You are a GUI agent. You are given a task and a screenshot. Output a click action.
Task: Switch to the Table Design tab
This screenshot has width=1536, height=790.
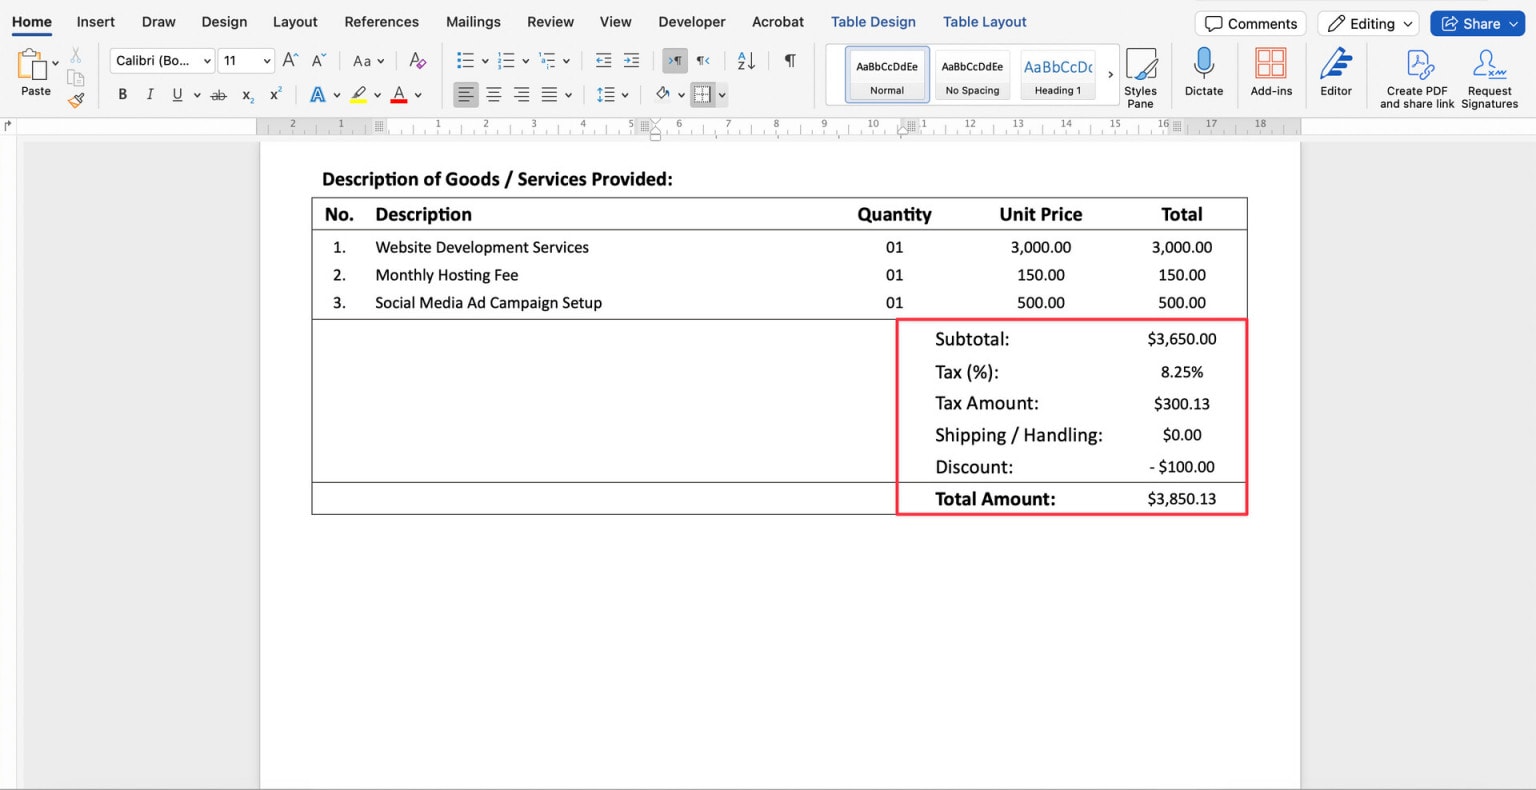pos(873,21)
